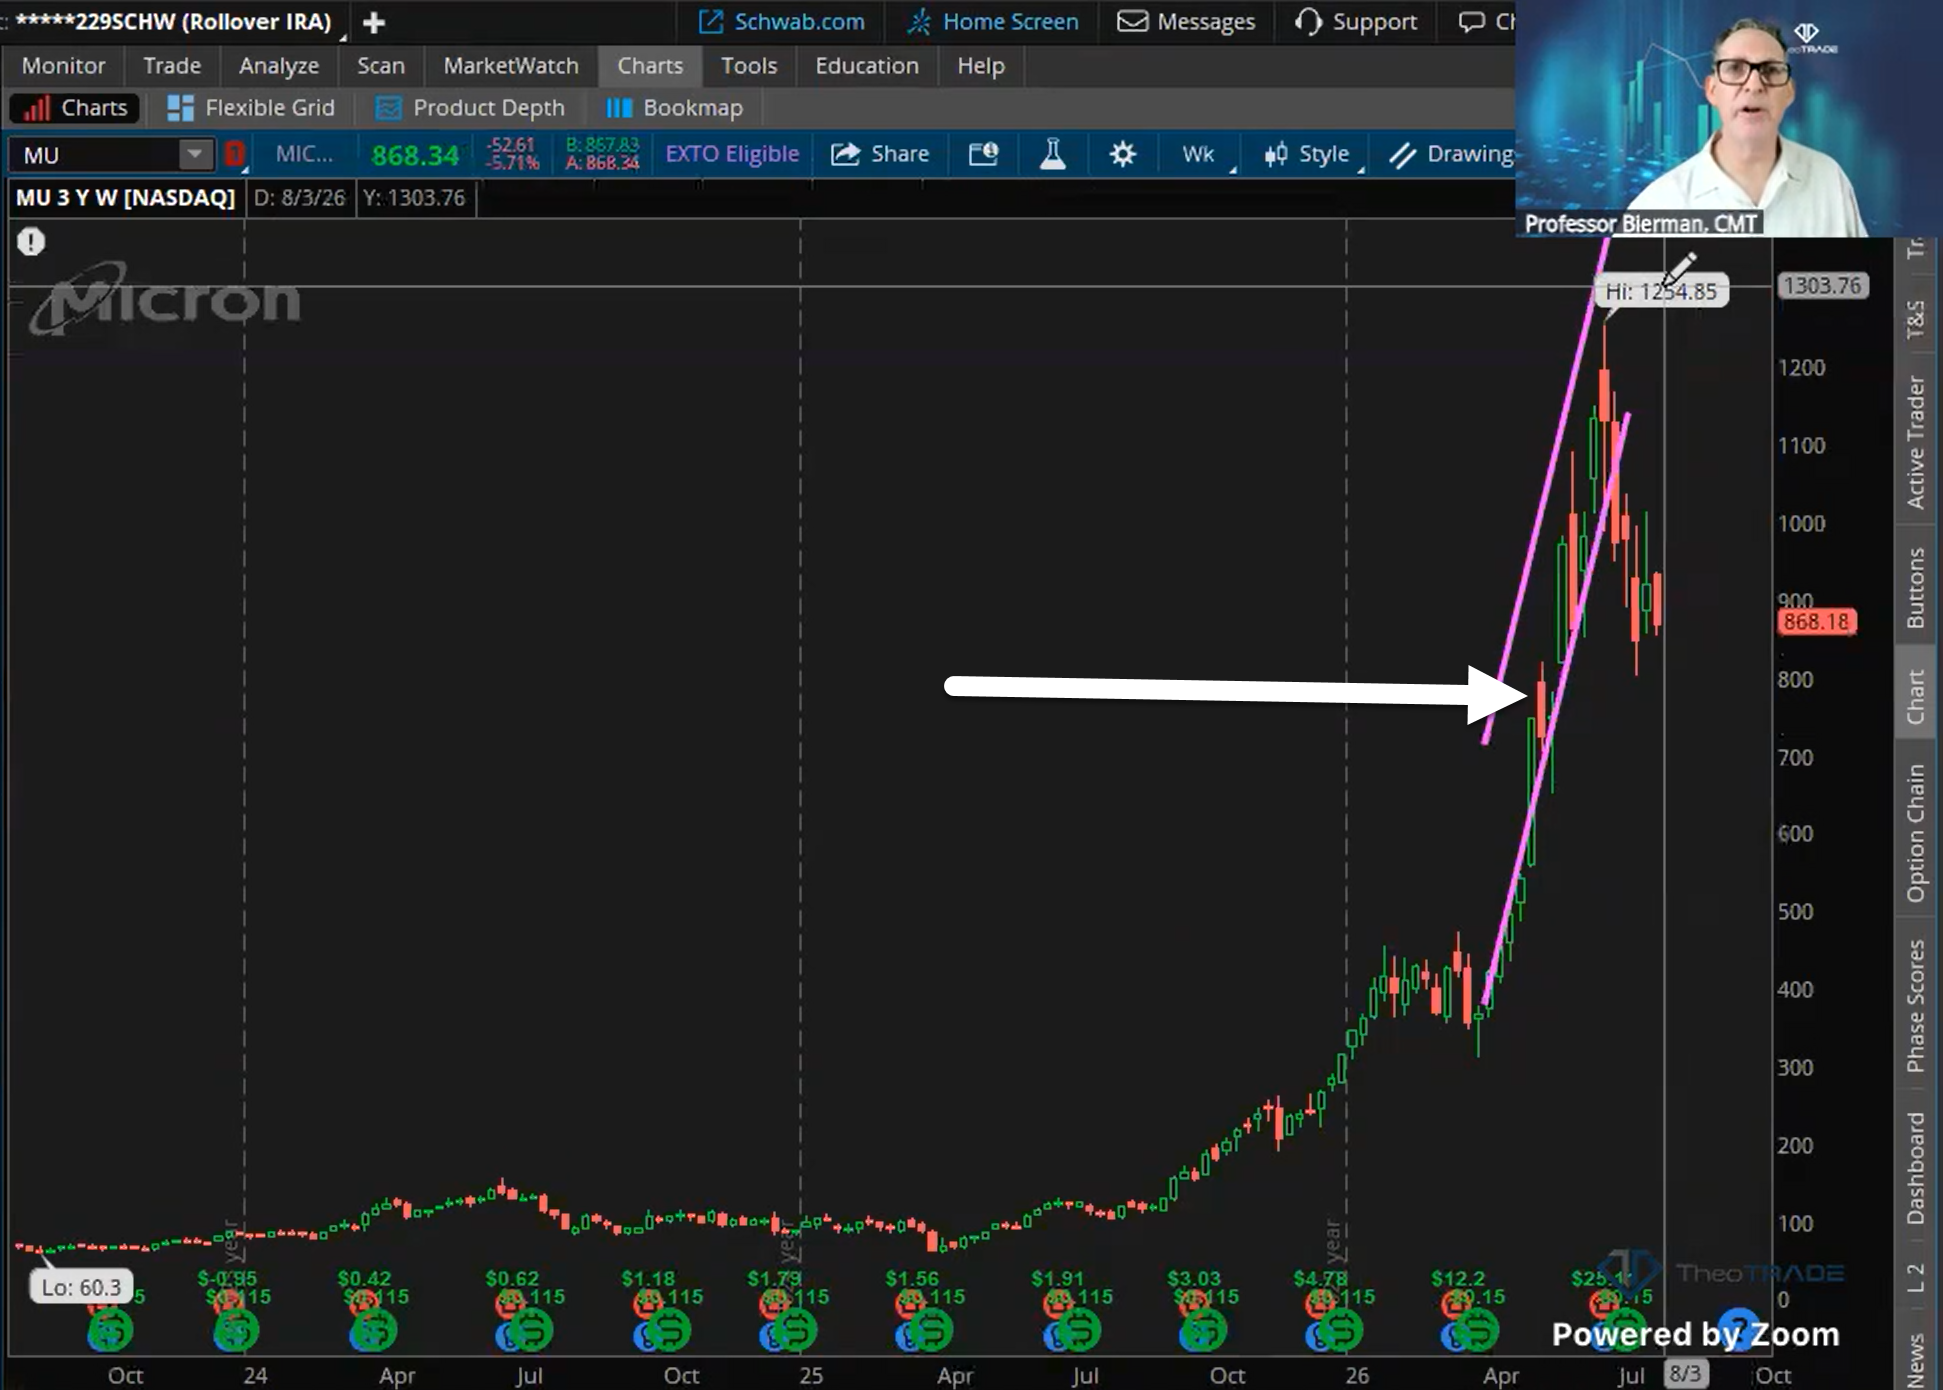The width and height of the screenshot is (1943, 1390).
Task: Click the green dollar icon under $1.91
Action: pyautogui.click(x=1080, y=1330)
